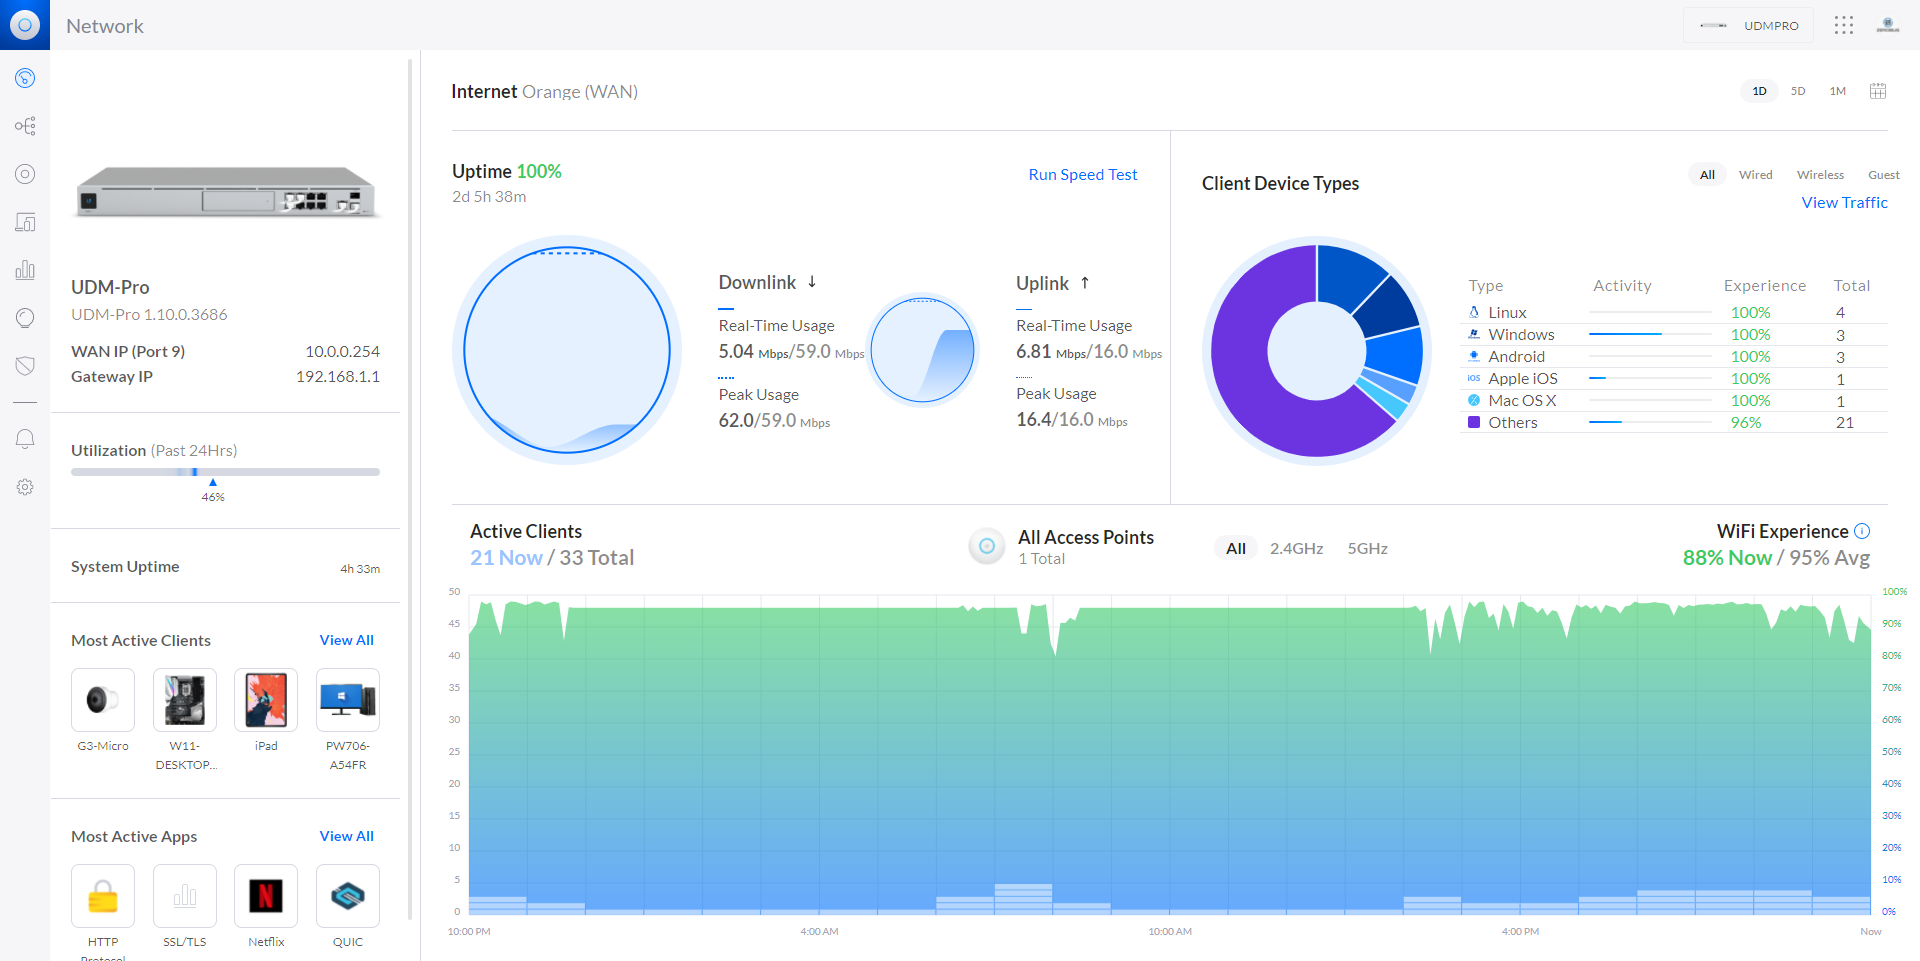Open the UniFi Devices sidebar panel

pyautogui.click(x=24, y=174)
